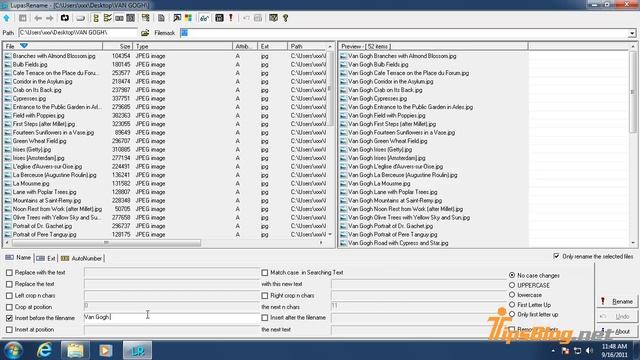
Task: Refresh the file list with the black loop icon
Action: pyautogui.click(x=65, y=18)
